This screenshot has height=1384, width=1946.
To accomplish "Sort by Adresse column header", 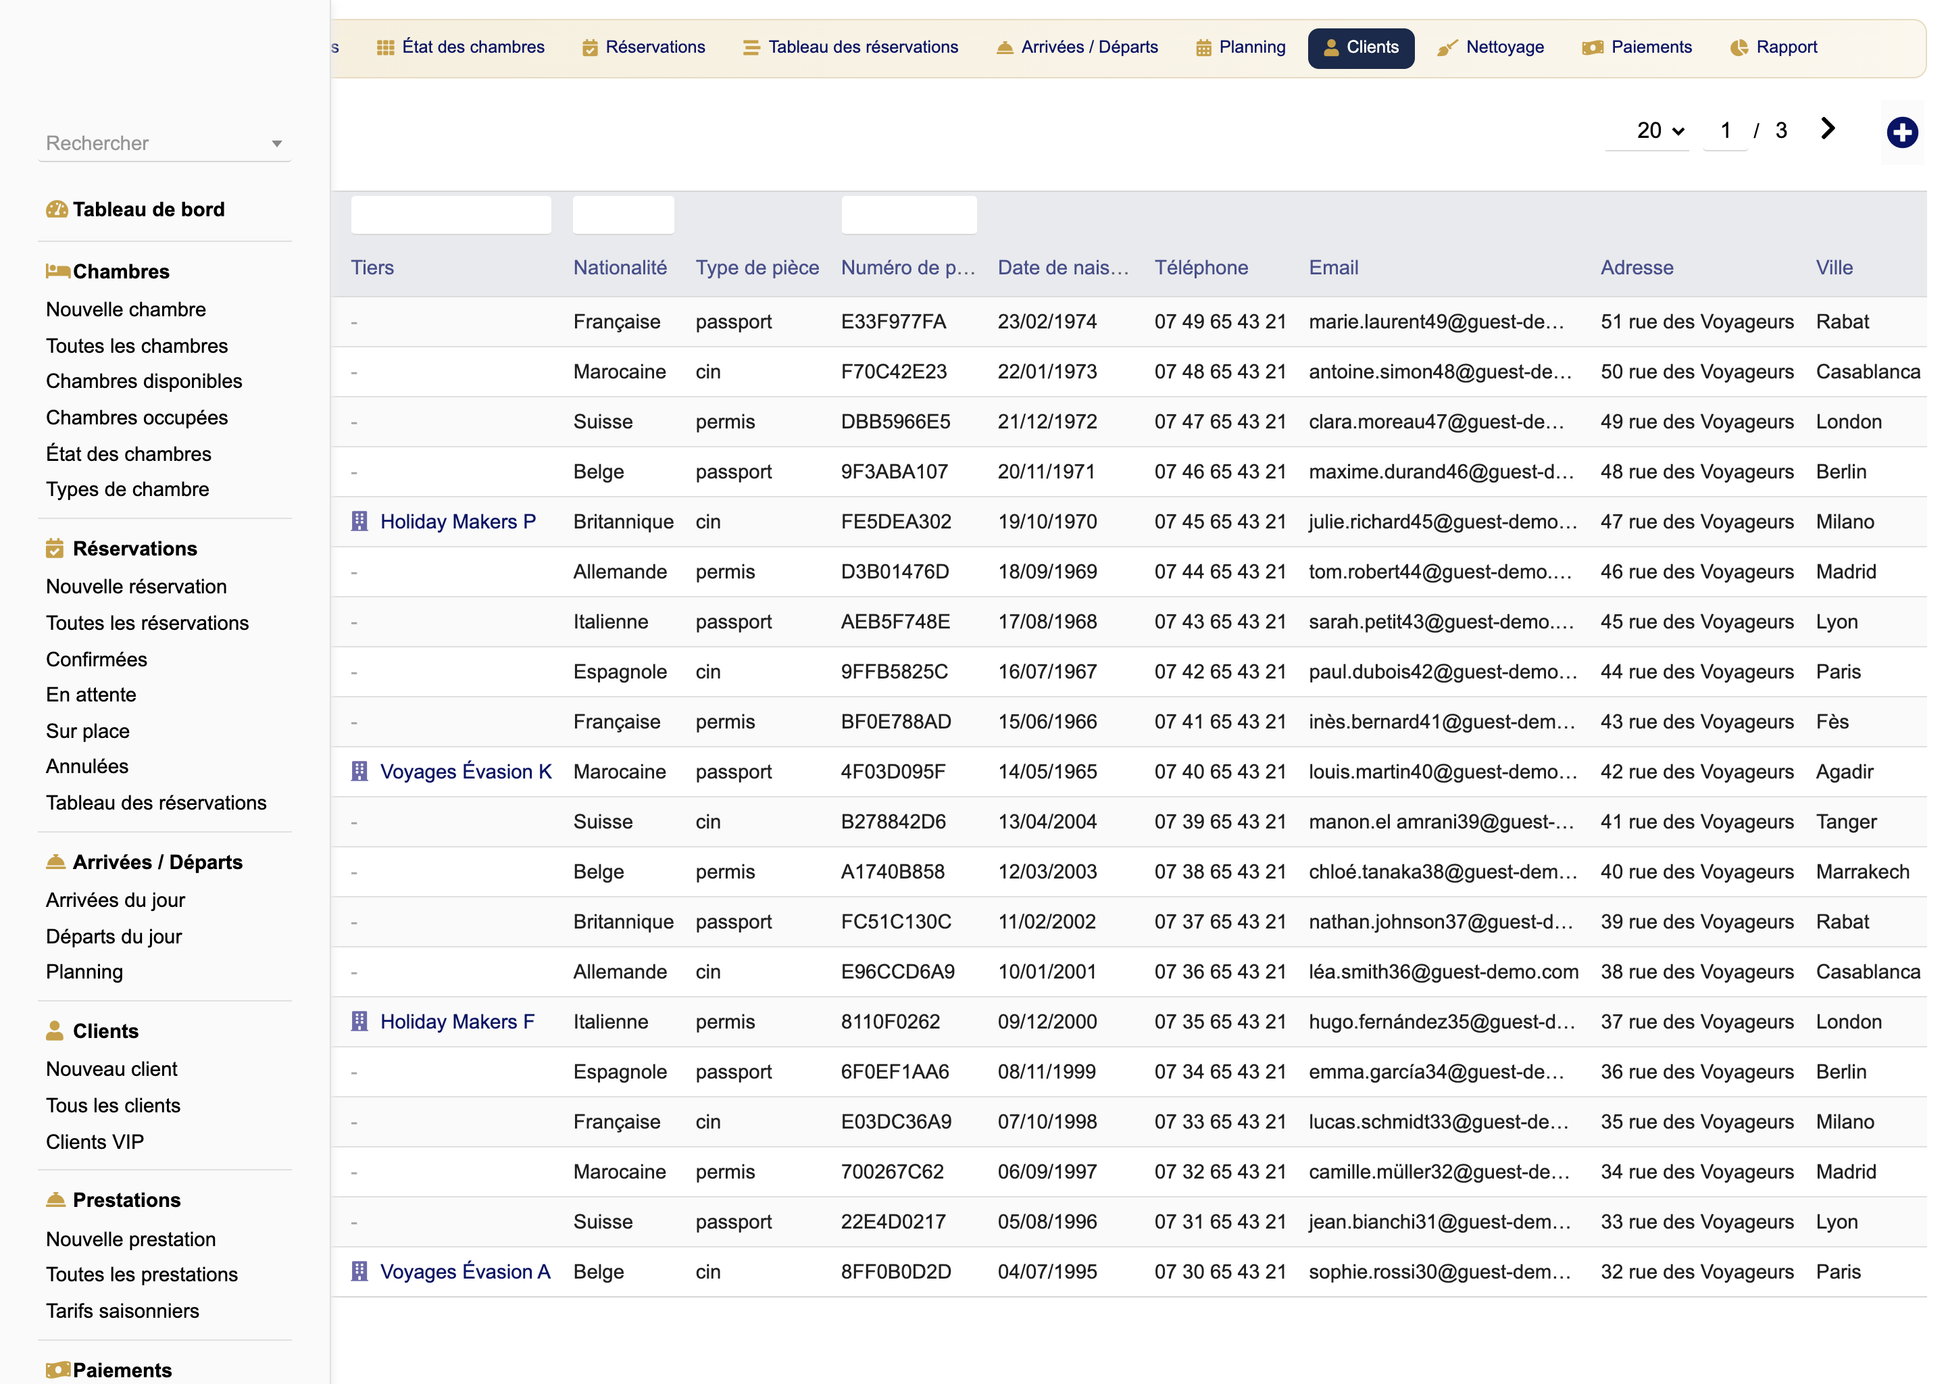I will 1637,267.
